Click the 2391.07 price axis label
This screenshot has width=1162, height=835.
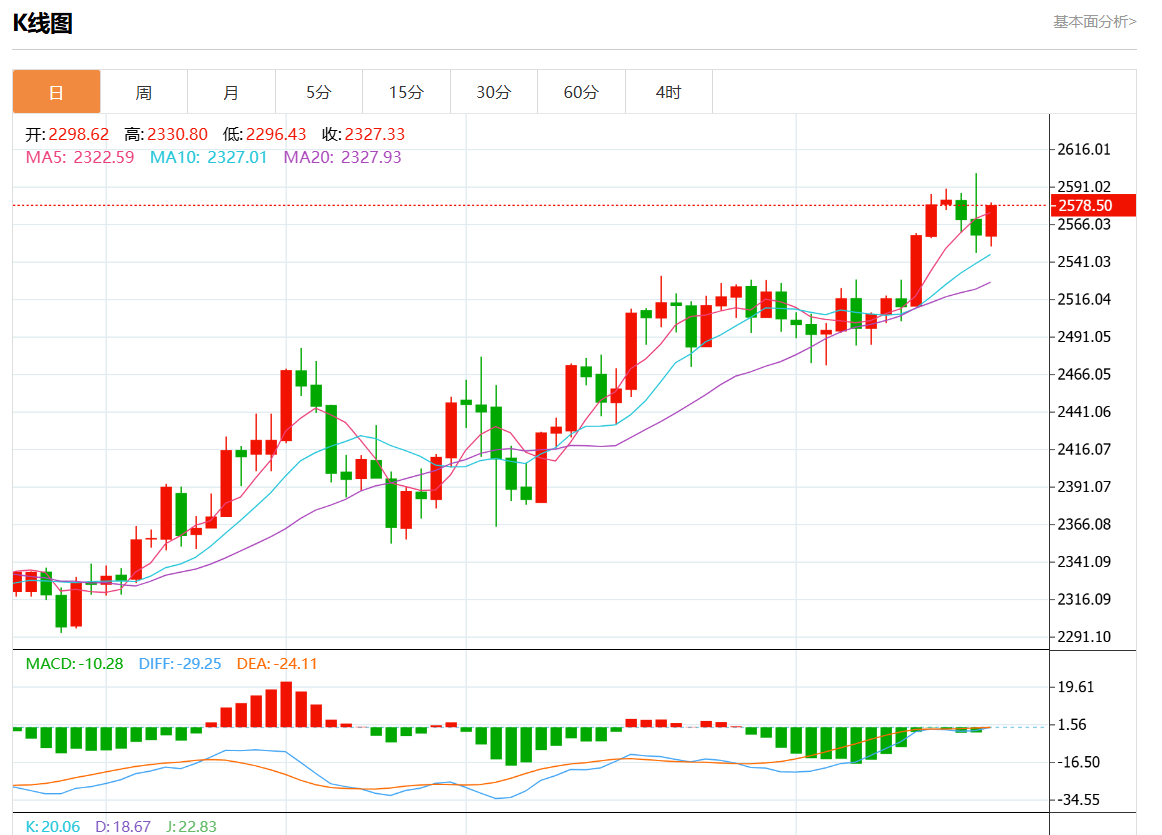pos(1083,487)
